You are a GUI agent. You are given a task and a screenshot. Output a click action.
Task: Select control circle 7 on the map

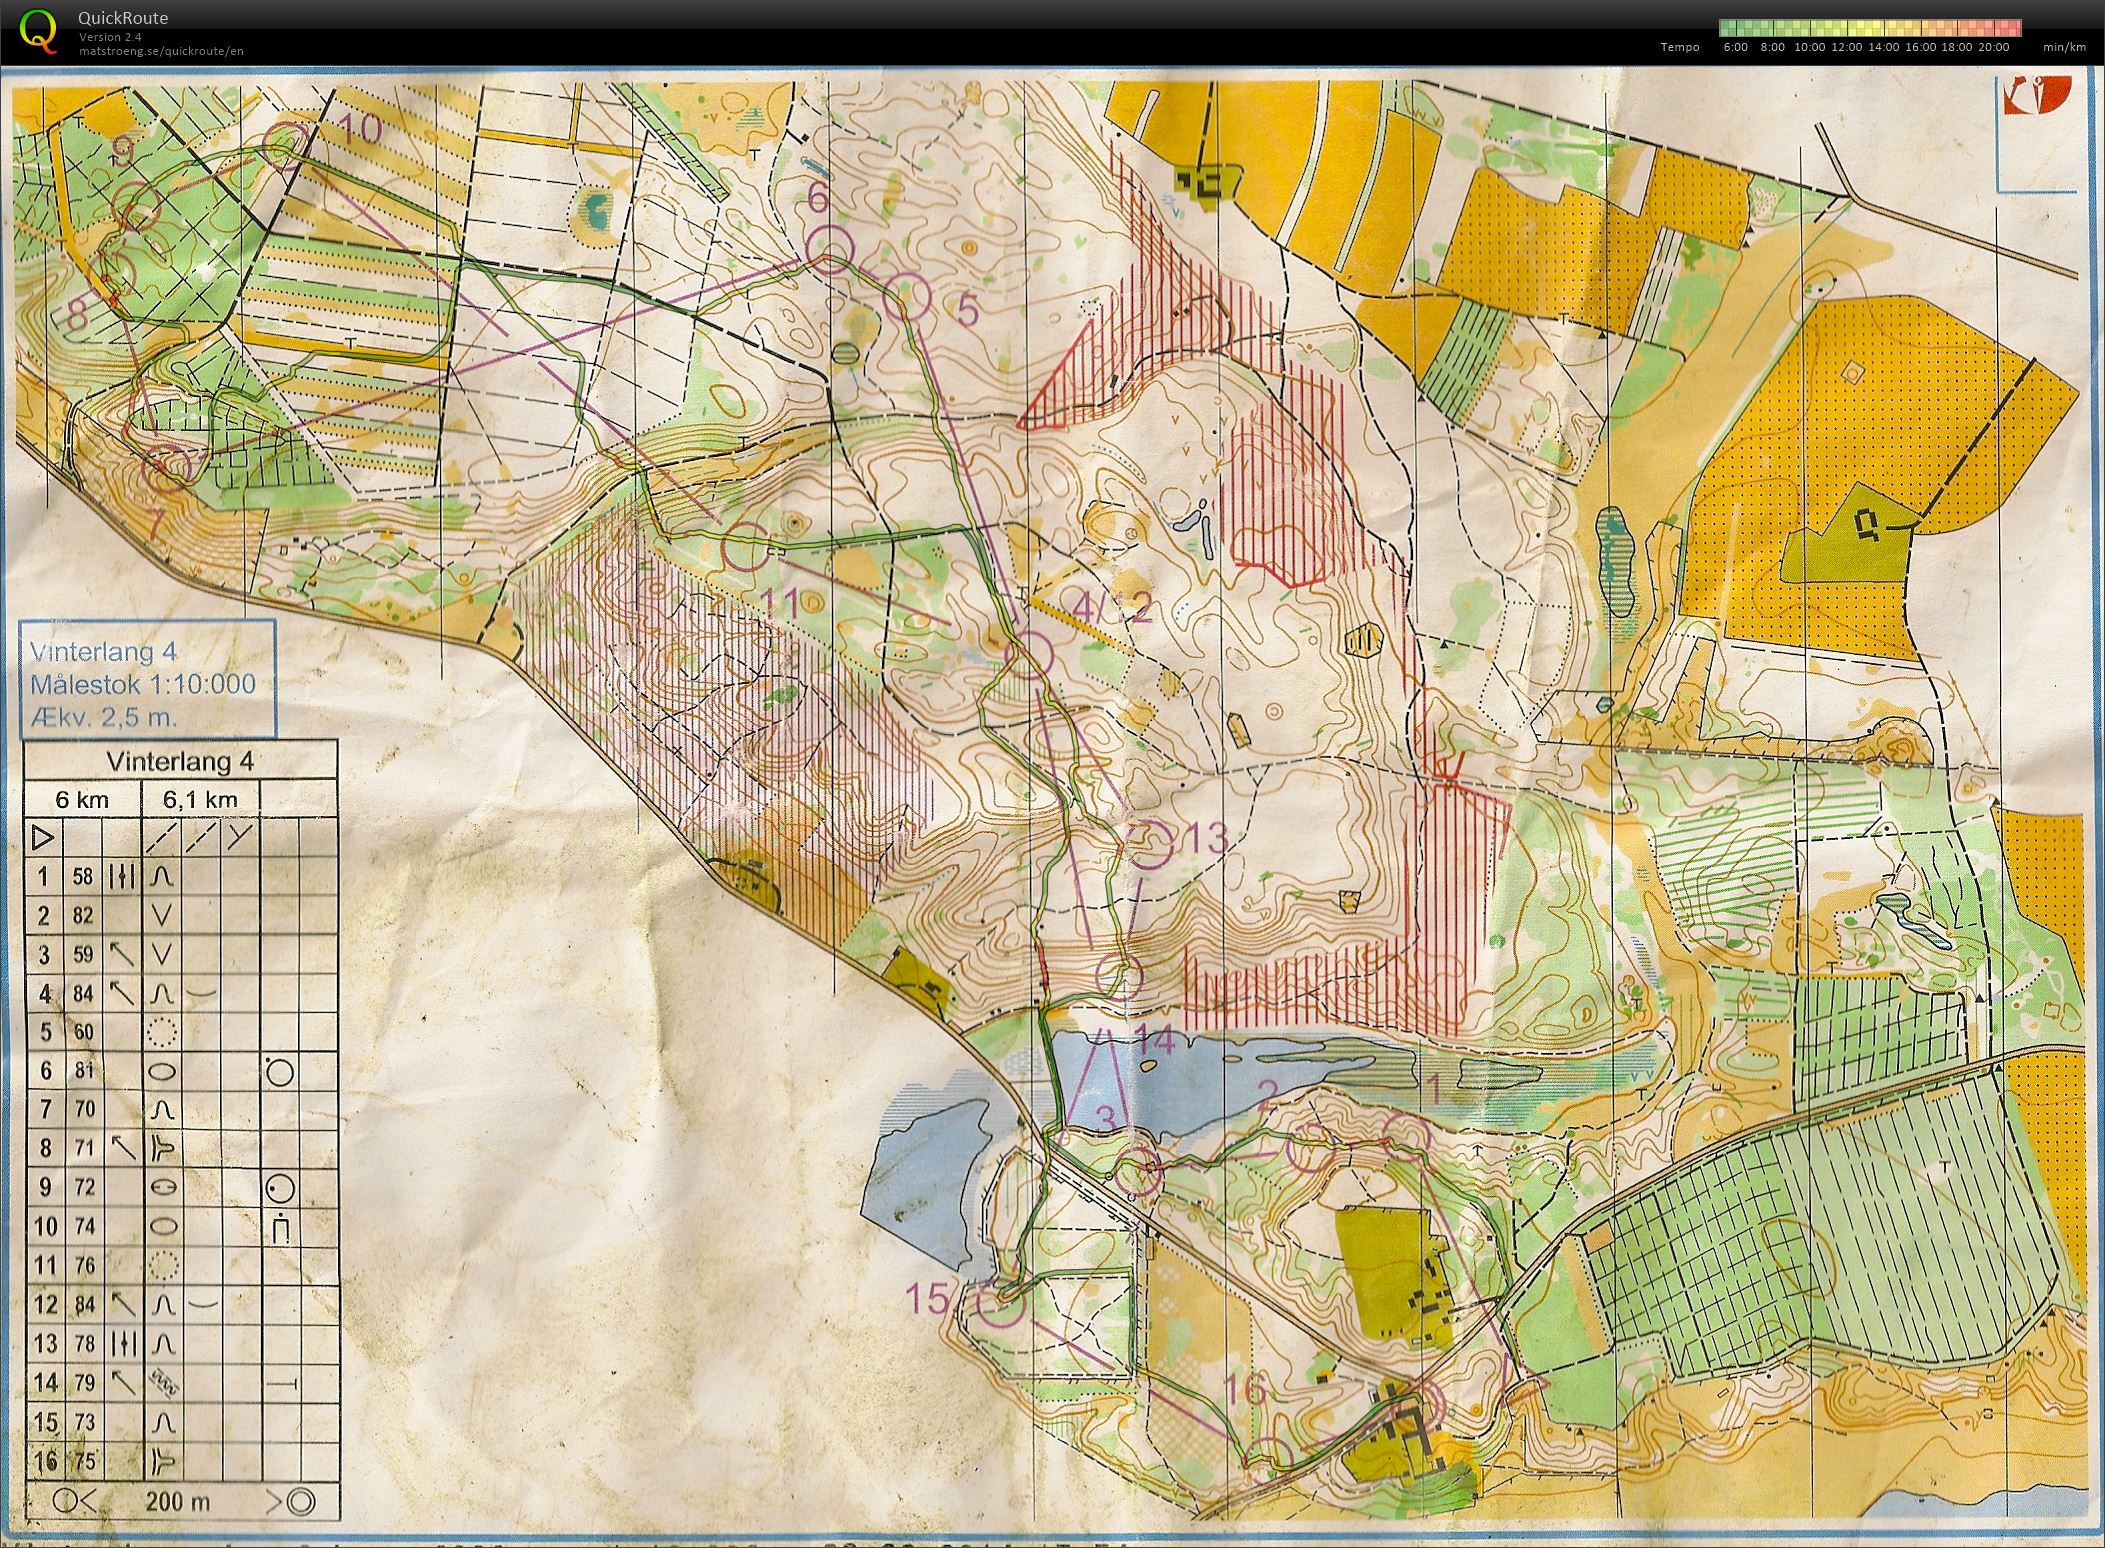(x=165, y=469)
